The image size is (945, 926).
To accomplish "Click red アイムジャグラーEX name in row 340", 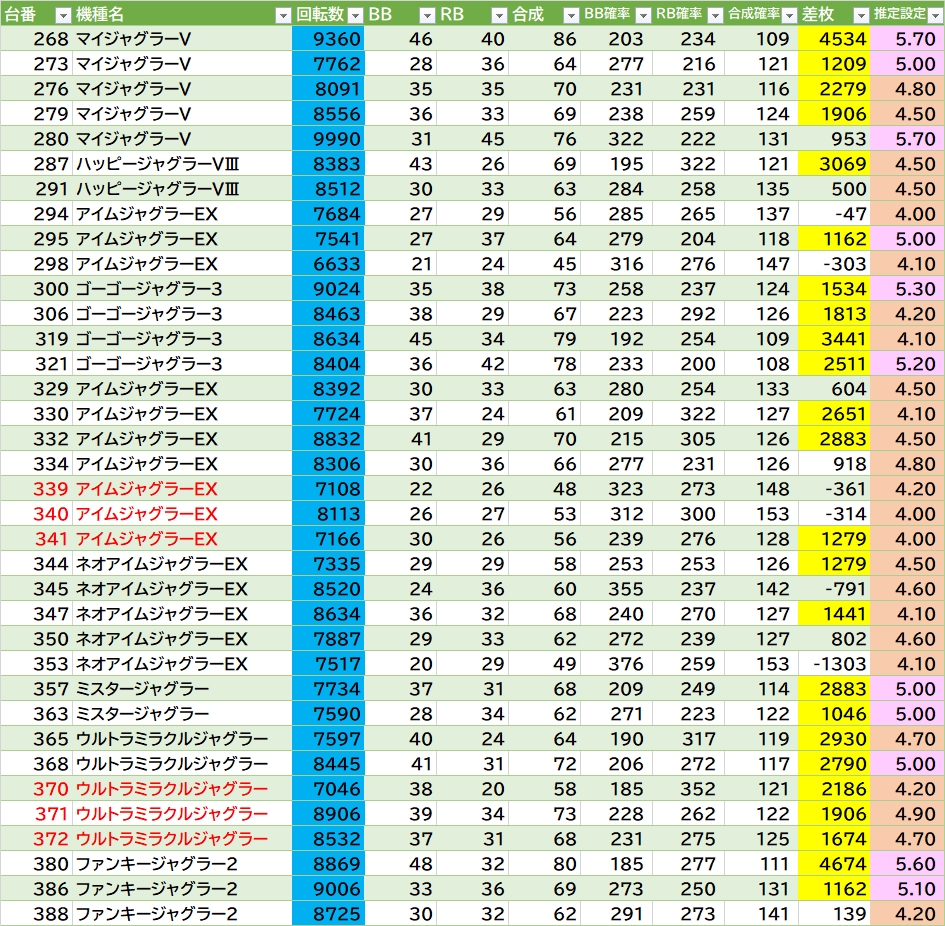I will 146,514.
